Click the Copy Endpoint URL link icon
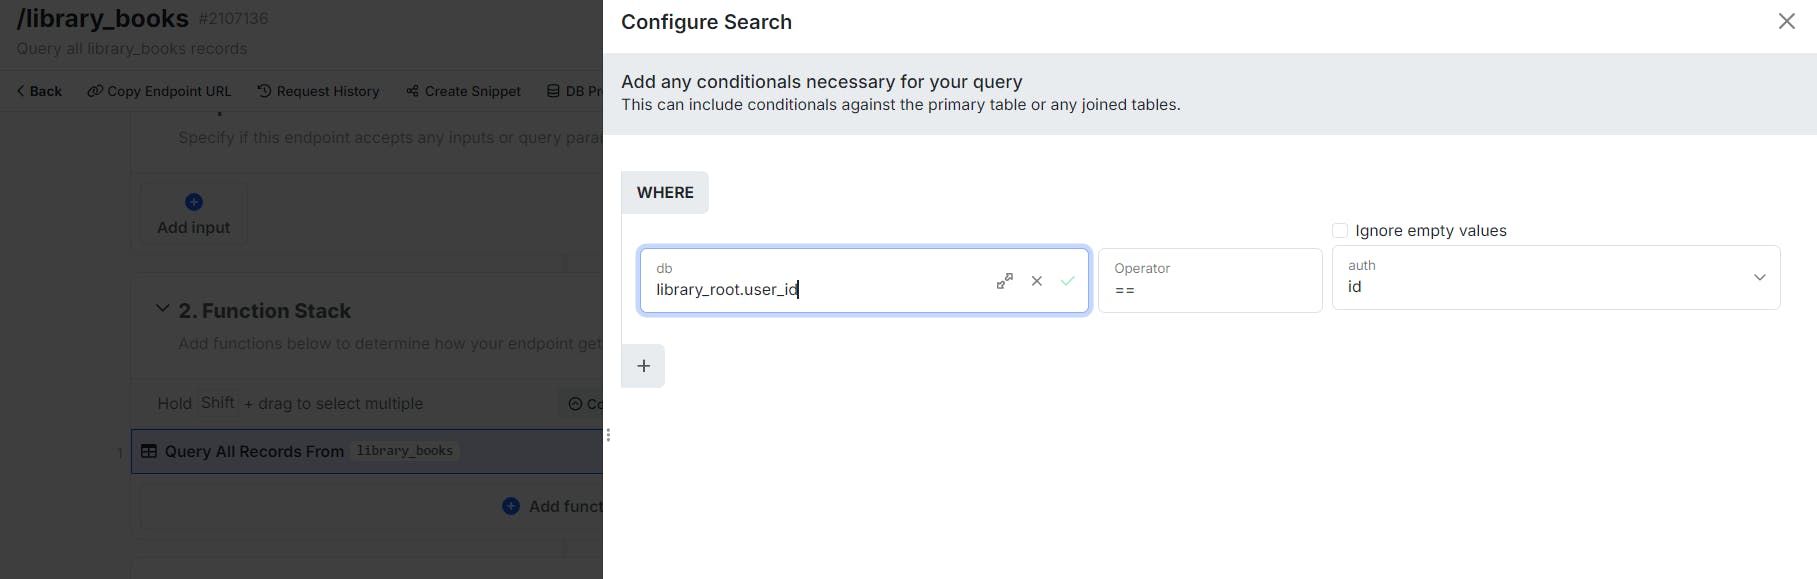 [95, 91]
